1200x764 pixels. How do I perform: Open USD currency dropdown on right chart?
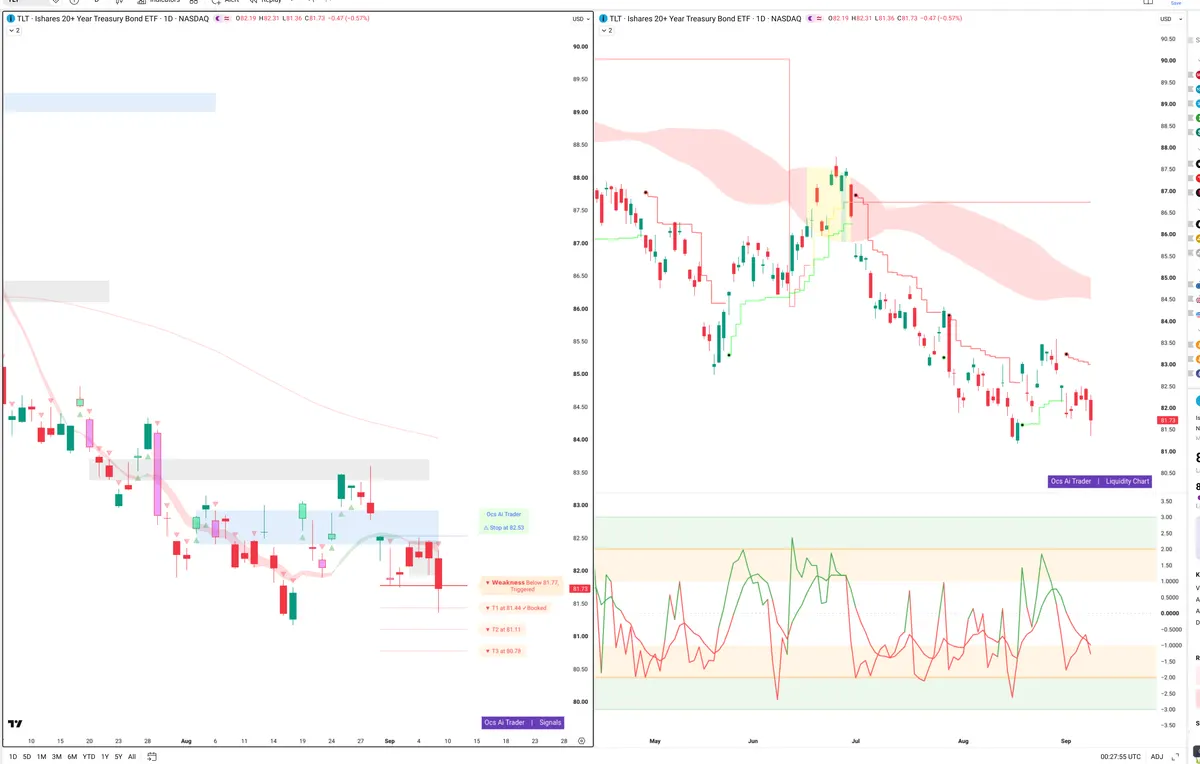click(x=1169, y=19)
